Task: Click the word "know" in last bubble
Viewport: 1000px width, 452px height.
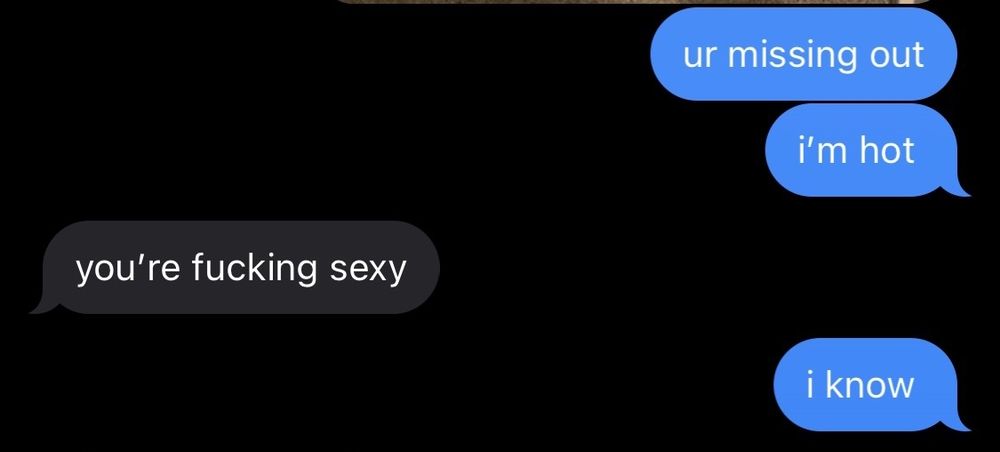Action: coord(869,385)
